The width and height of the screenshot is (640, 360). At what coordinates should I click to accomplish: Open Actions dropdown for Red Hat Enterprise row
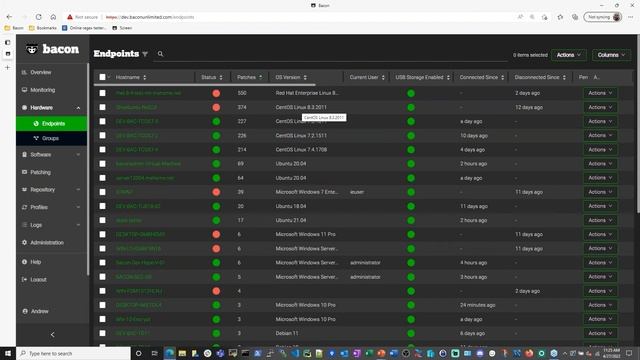click(x=600, y=93)
